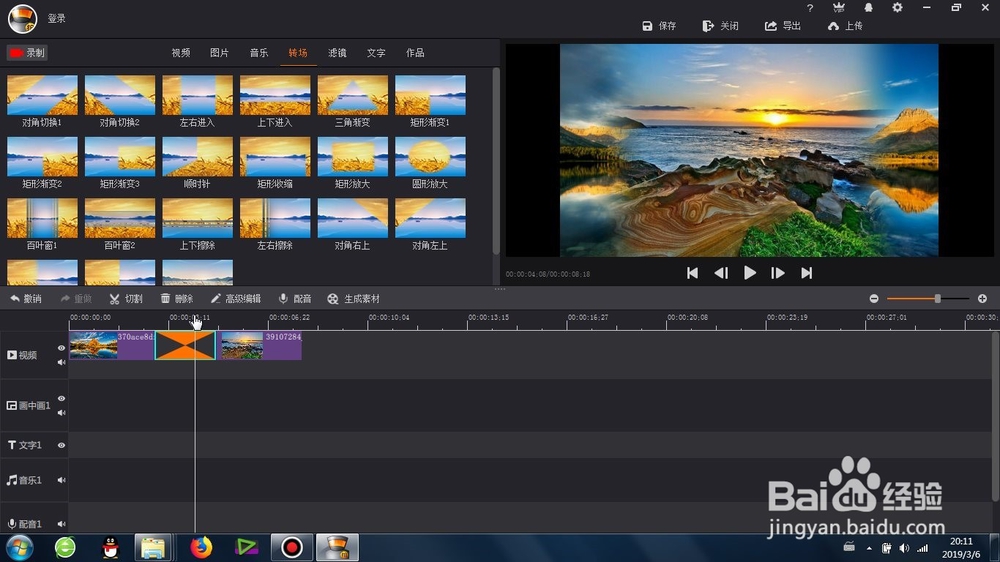Click the record (录制) button
Viewport: 1000px width, 562px height.
27,53
